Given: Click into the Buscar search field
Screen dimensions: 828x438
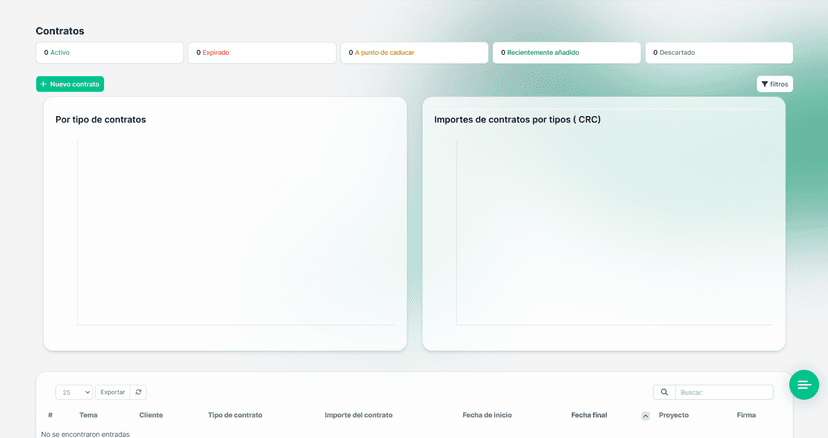Looking at the screenshot, I should coord(723,392).
